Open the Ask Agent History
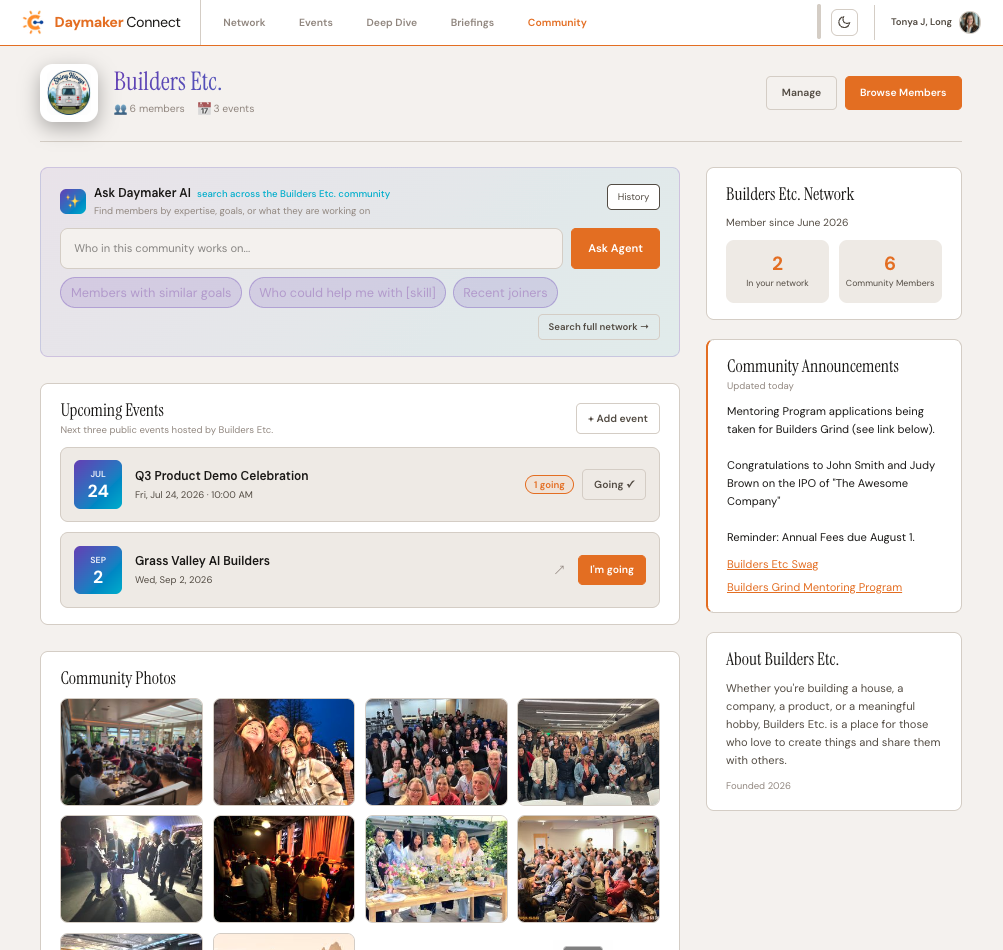This screenshot has height=950, width=1003. (633, 197)
